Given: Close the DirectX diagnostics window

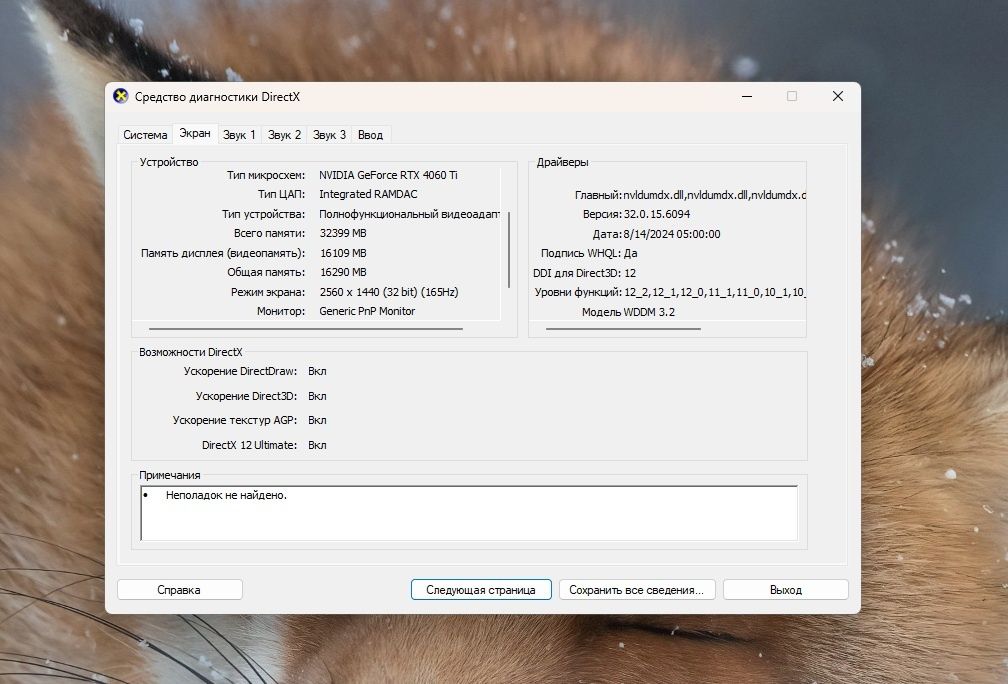Looking at the screenshot, I should (x=838, y=96).
